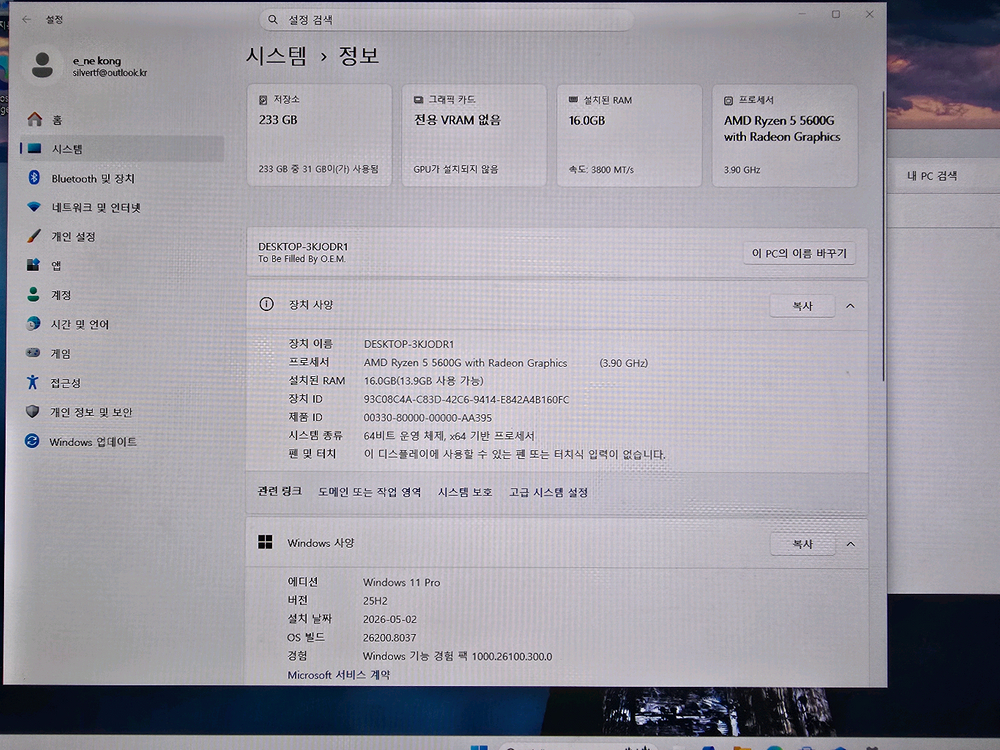Click the 저장소 storage card icon
The height and width of the screenshot is (750, 1000).
coord(263,100)
